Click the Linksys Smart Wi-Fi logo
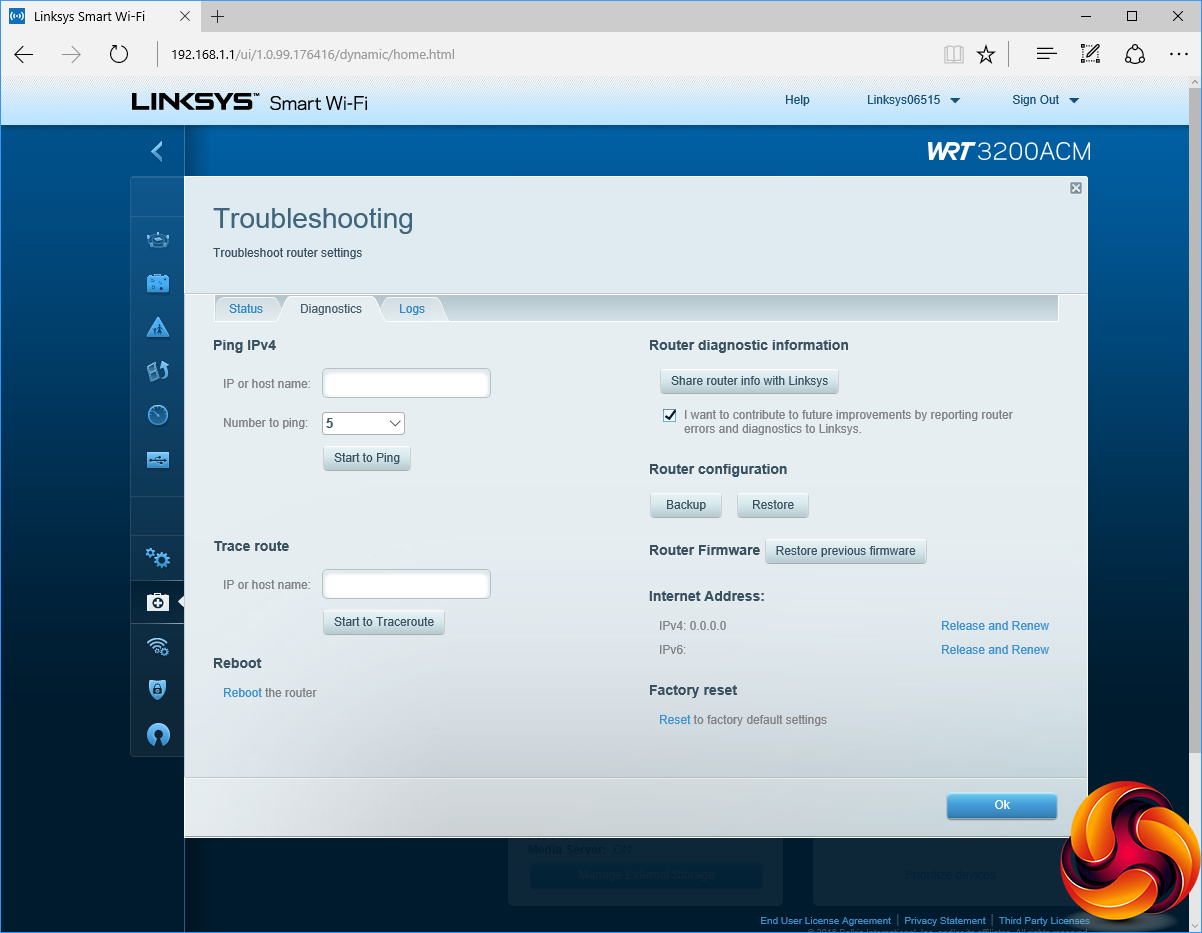 [250, 101]
